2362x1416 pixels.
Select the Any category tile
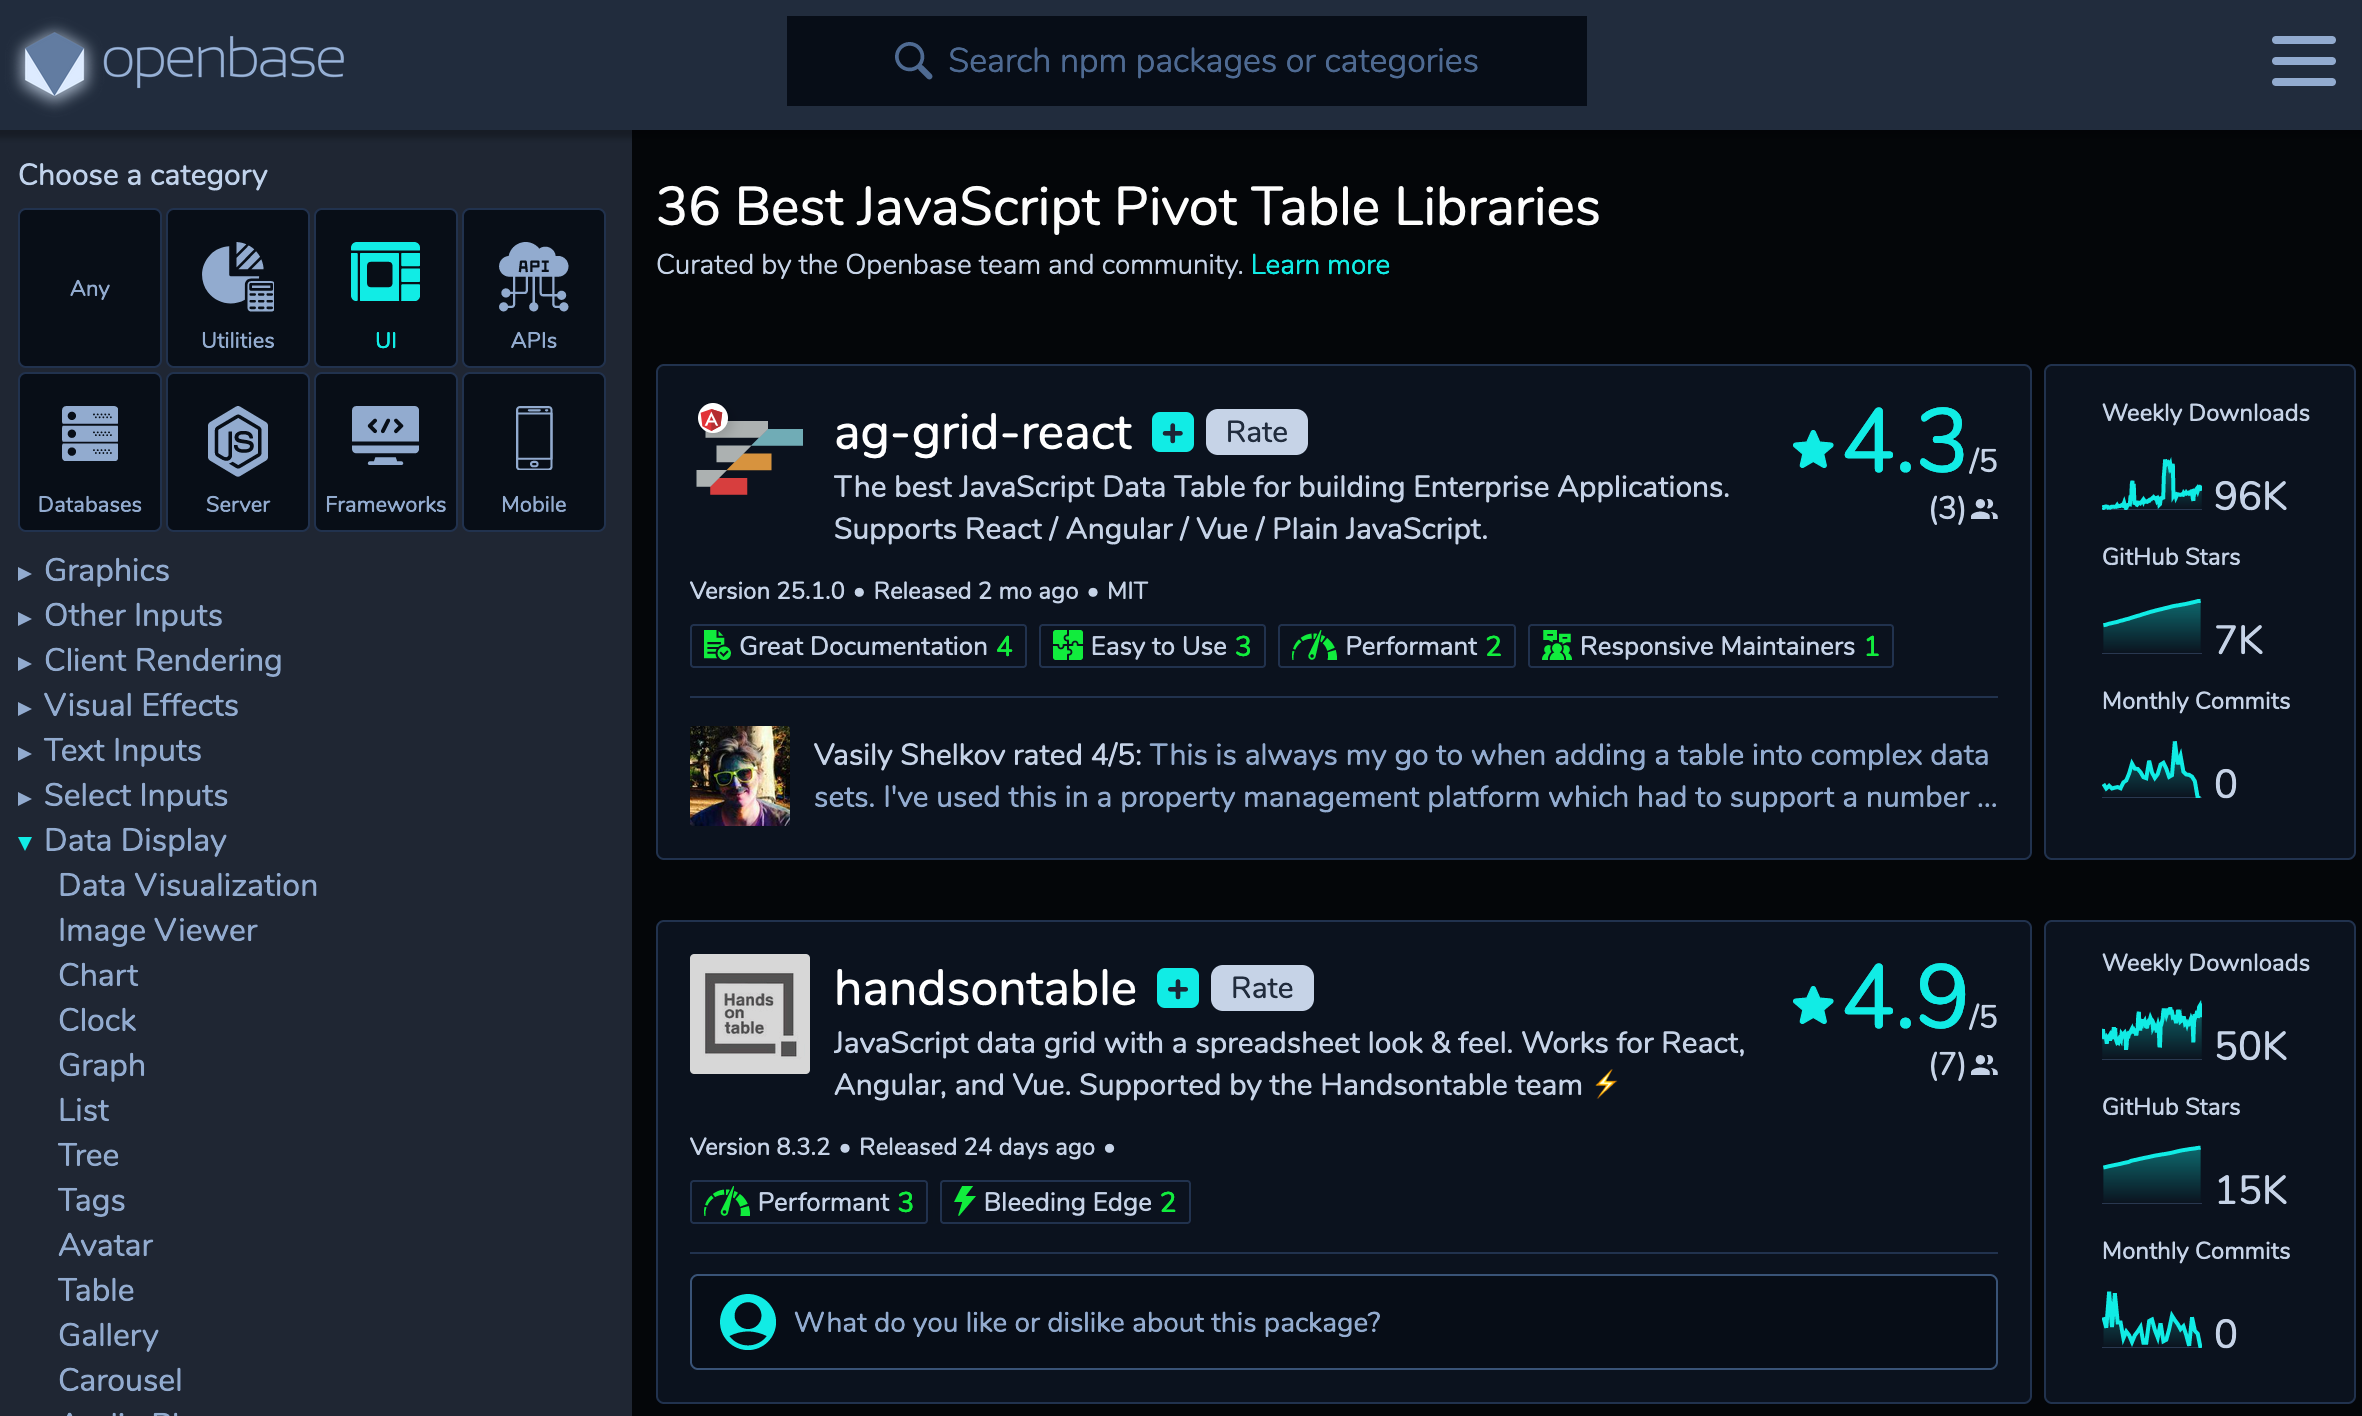tap(90, 289)
